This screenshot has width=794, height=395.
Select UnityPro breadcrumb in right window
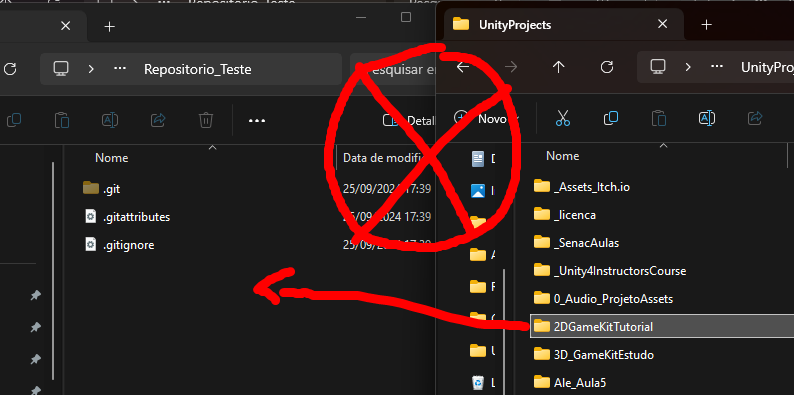point(767,67)
